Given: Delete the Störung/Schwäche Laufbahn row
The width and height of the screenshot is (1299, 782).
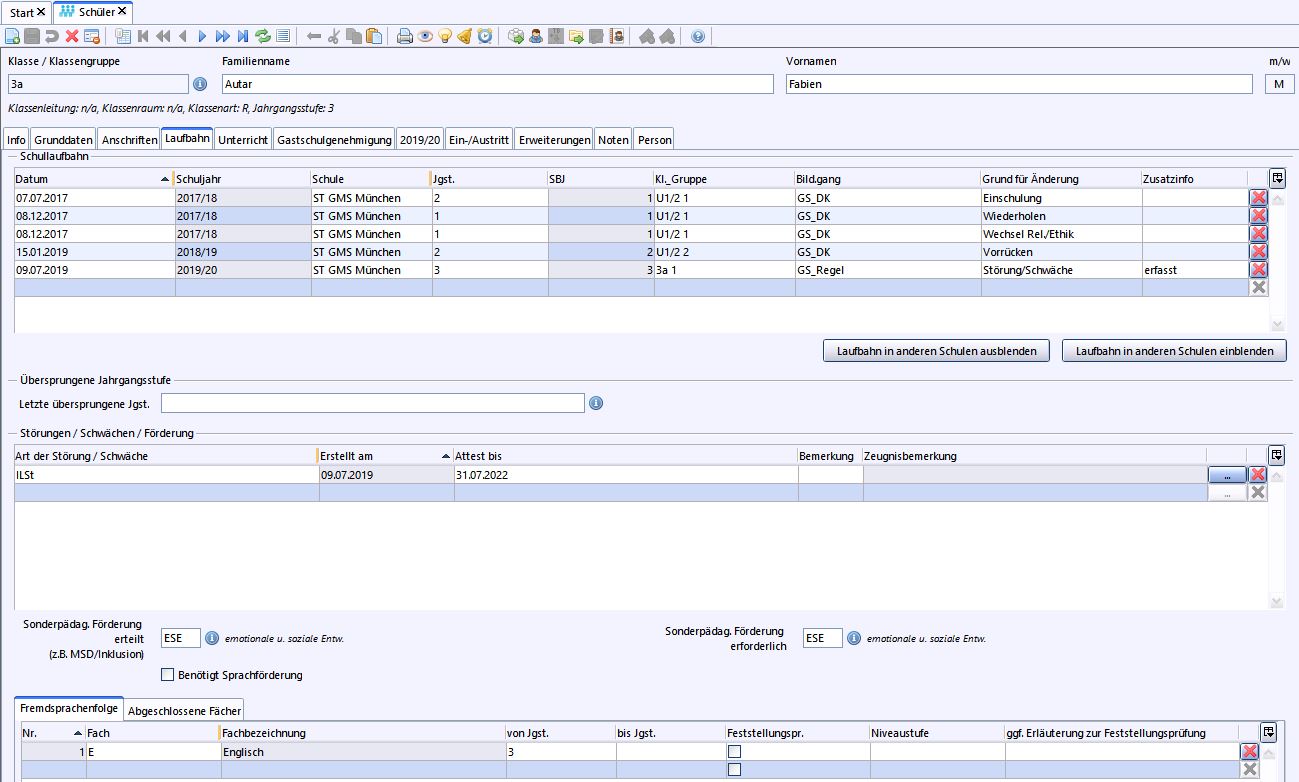Looking at the screenshot, I should [x=1258, y=270].
